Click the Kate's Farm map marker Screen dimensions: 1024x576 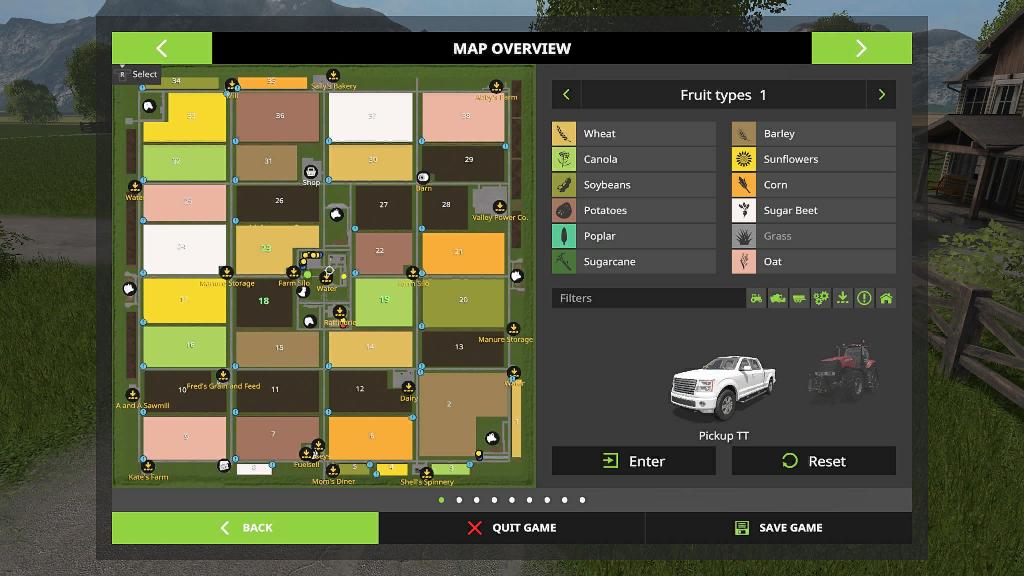148,466
